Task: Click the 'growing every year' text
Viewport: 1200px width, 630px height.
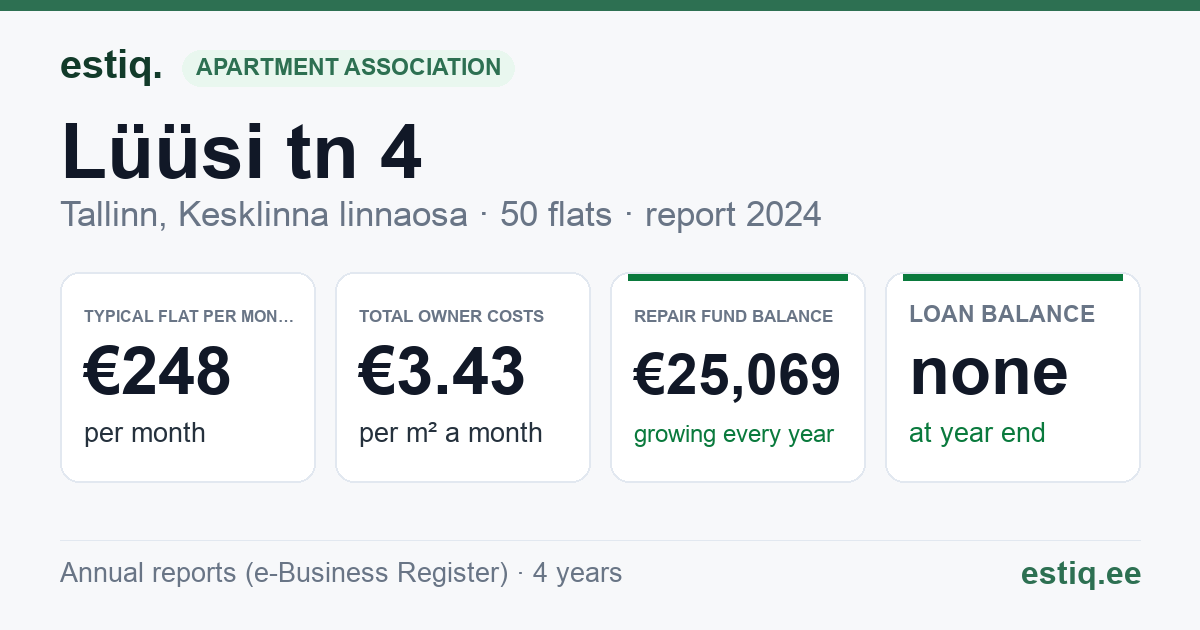Action: pyautogui.click(x=734, y=435)
